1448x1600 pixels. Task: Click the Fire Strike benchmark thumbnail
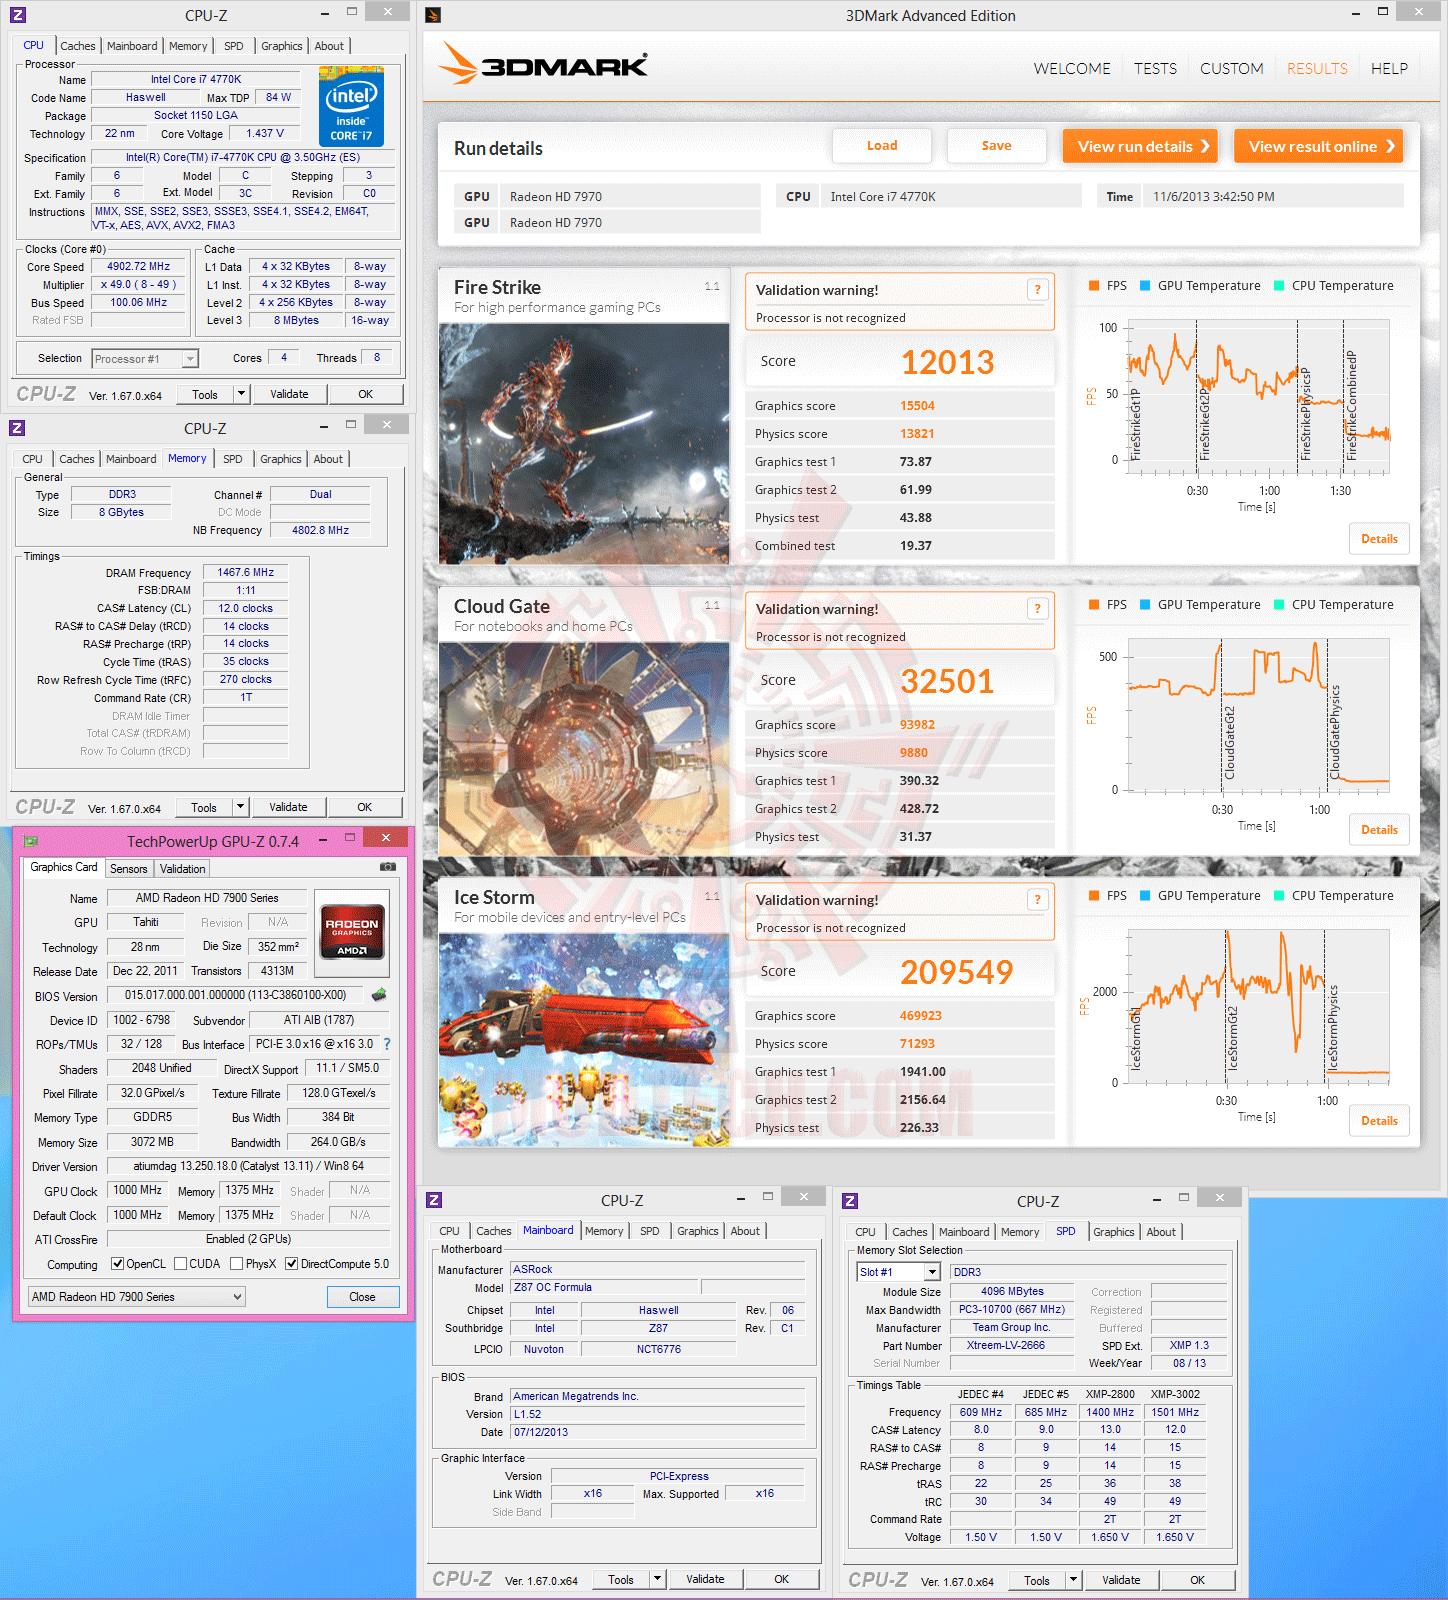(x=584, y=444)
